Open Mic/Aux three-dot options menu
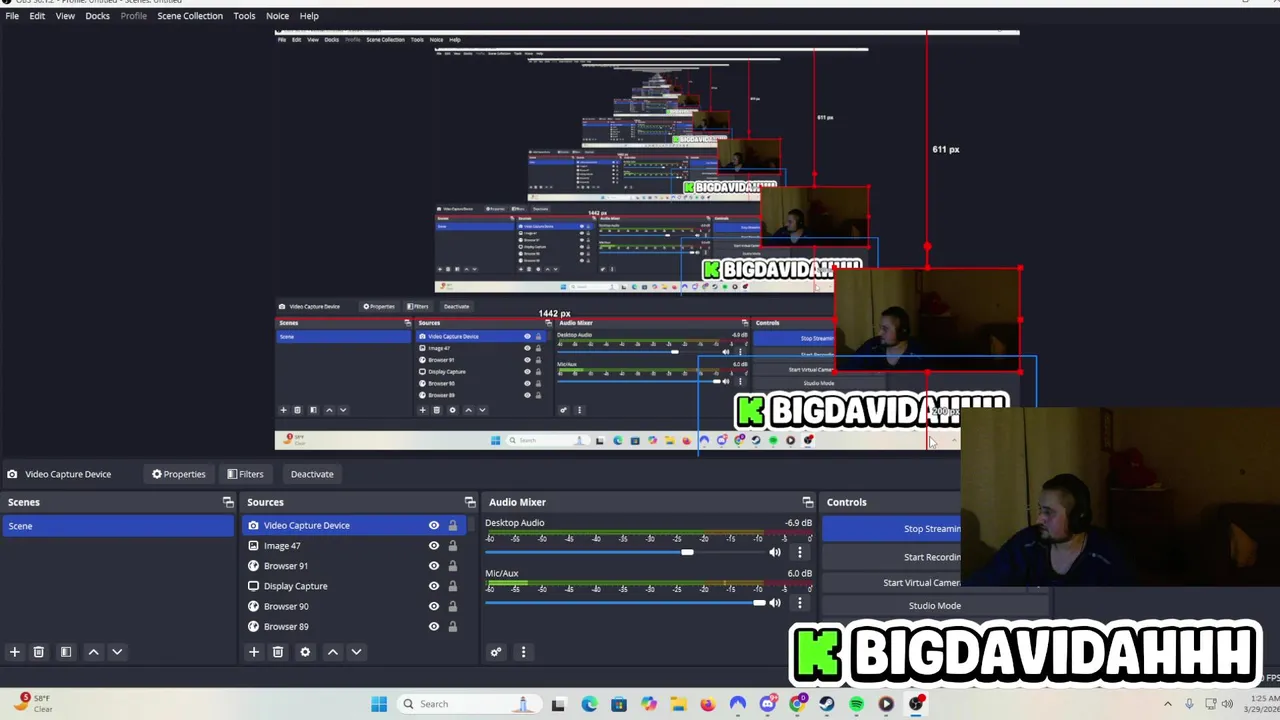 point(799,602)
